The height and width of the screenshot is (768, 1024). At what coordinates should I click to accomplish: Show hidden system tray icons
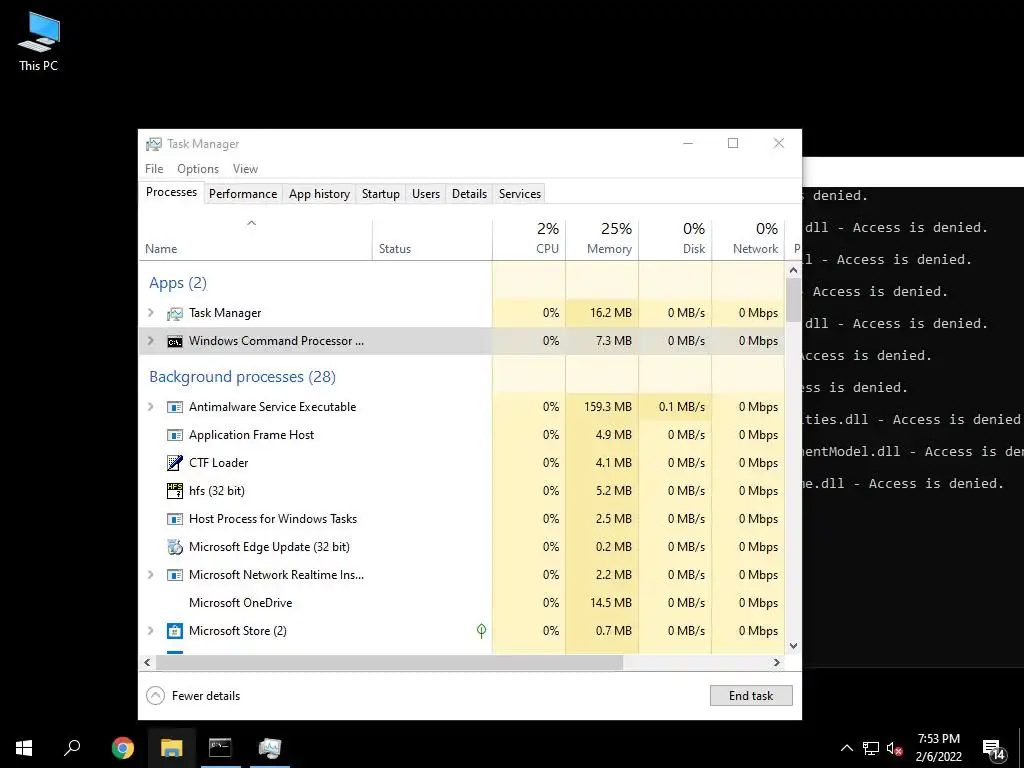click(846, 748)
